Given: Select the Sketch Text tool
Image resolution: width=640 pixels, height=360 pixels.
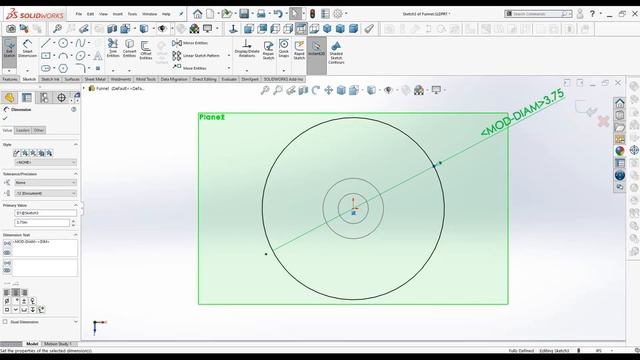Looking at the screenshot, I should pyautogui.click(x=98, y=56).
